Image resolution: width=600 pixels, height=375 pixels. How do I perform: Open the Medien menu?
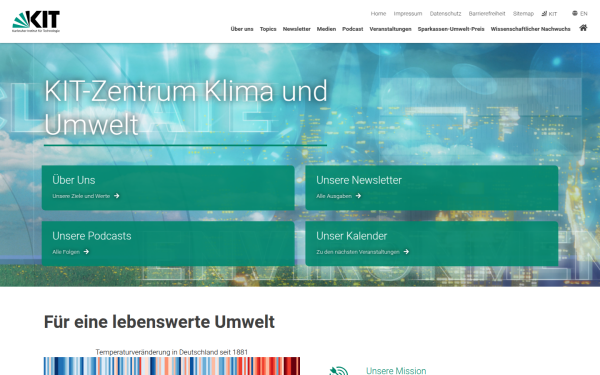pos(326,29)
